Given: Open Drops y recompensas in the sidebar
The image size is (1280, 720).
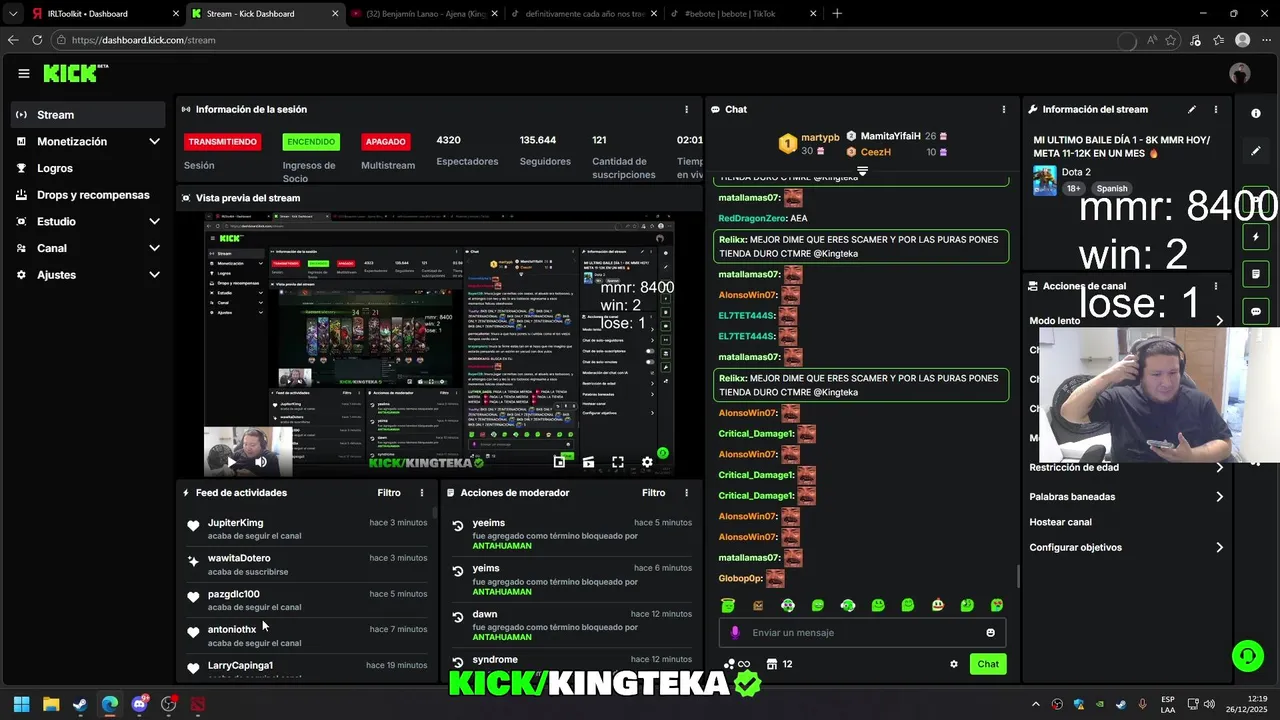Looking at the screenshot, I should coord(89,195).
